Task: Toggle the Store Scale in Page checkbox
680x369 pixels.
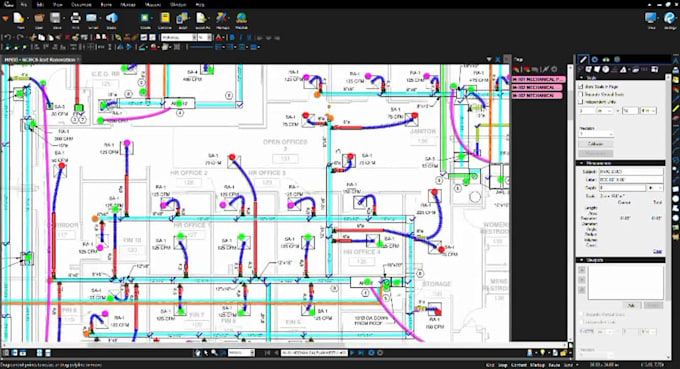Action: coord(581,87)
